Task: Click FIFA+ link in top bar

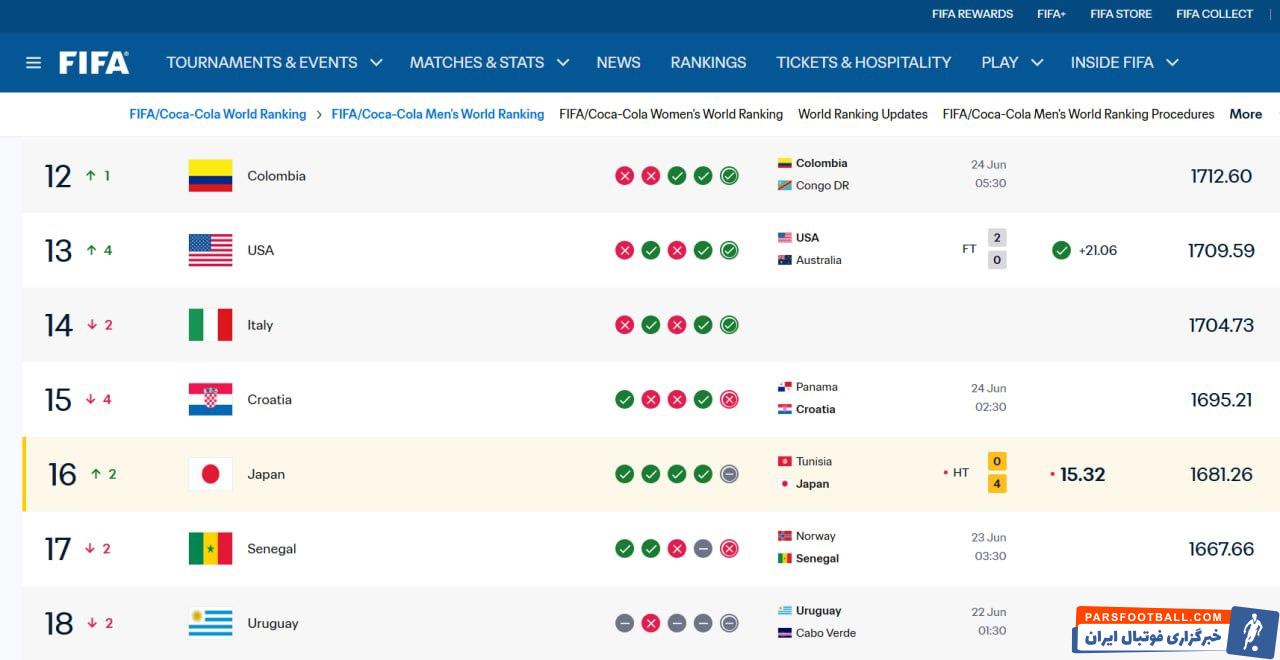Action: click(1051, 14)
